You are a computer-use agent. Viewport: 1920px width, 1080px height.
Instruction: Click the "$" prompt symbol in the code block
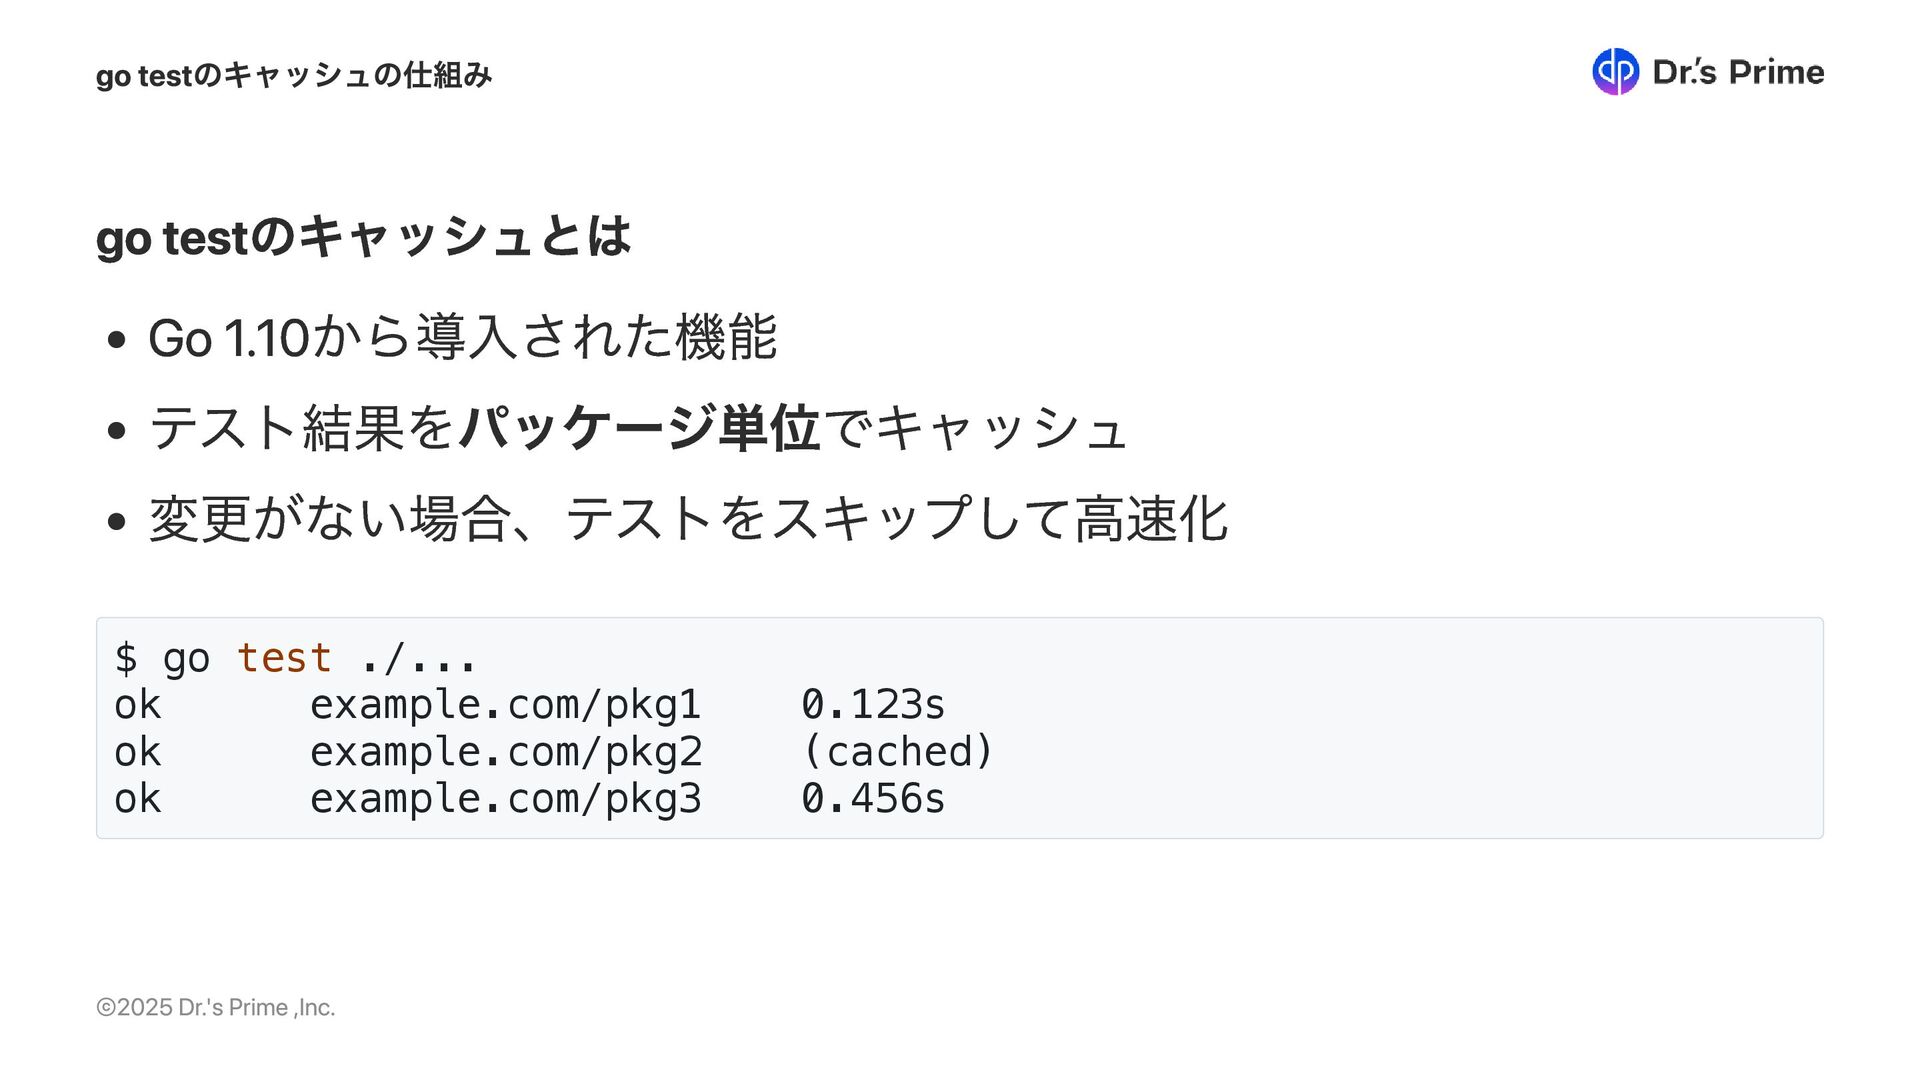pos(126,658)
